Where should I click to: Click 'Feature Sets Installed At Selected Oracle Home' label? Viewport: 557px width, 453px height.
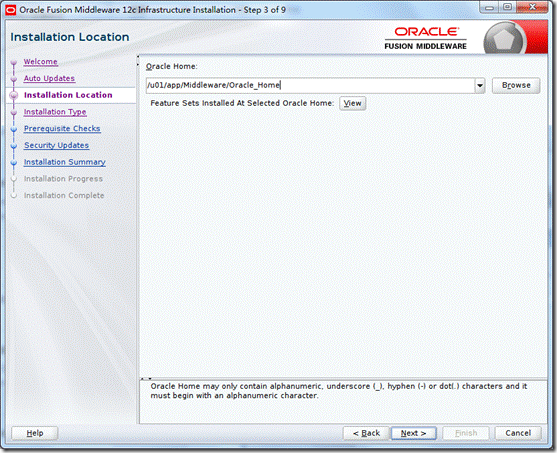click(242, 103)
